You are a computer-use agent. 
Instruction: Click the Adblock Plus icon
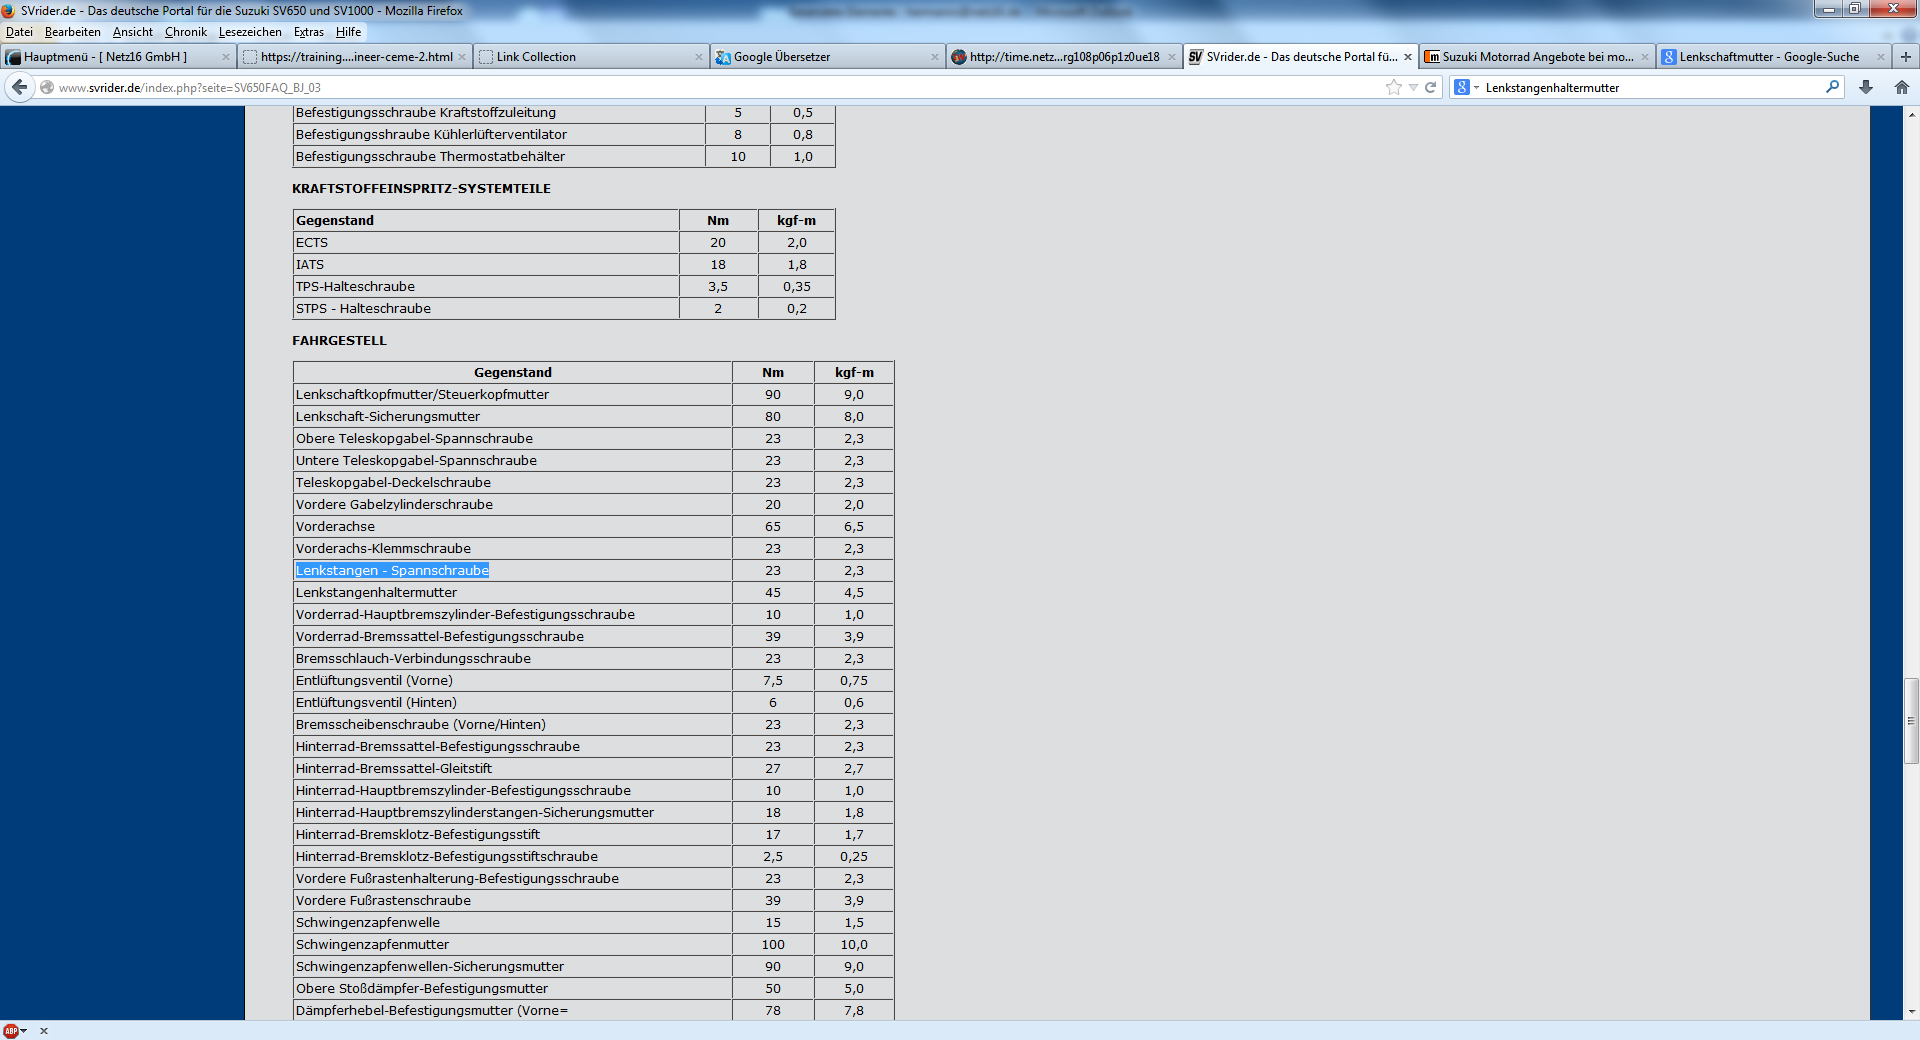10,1031
